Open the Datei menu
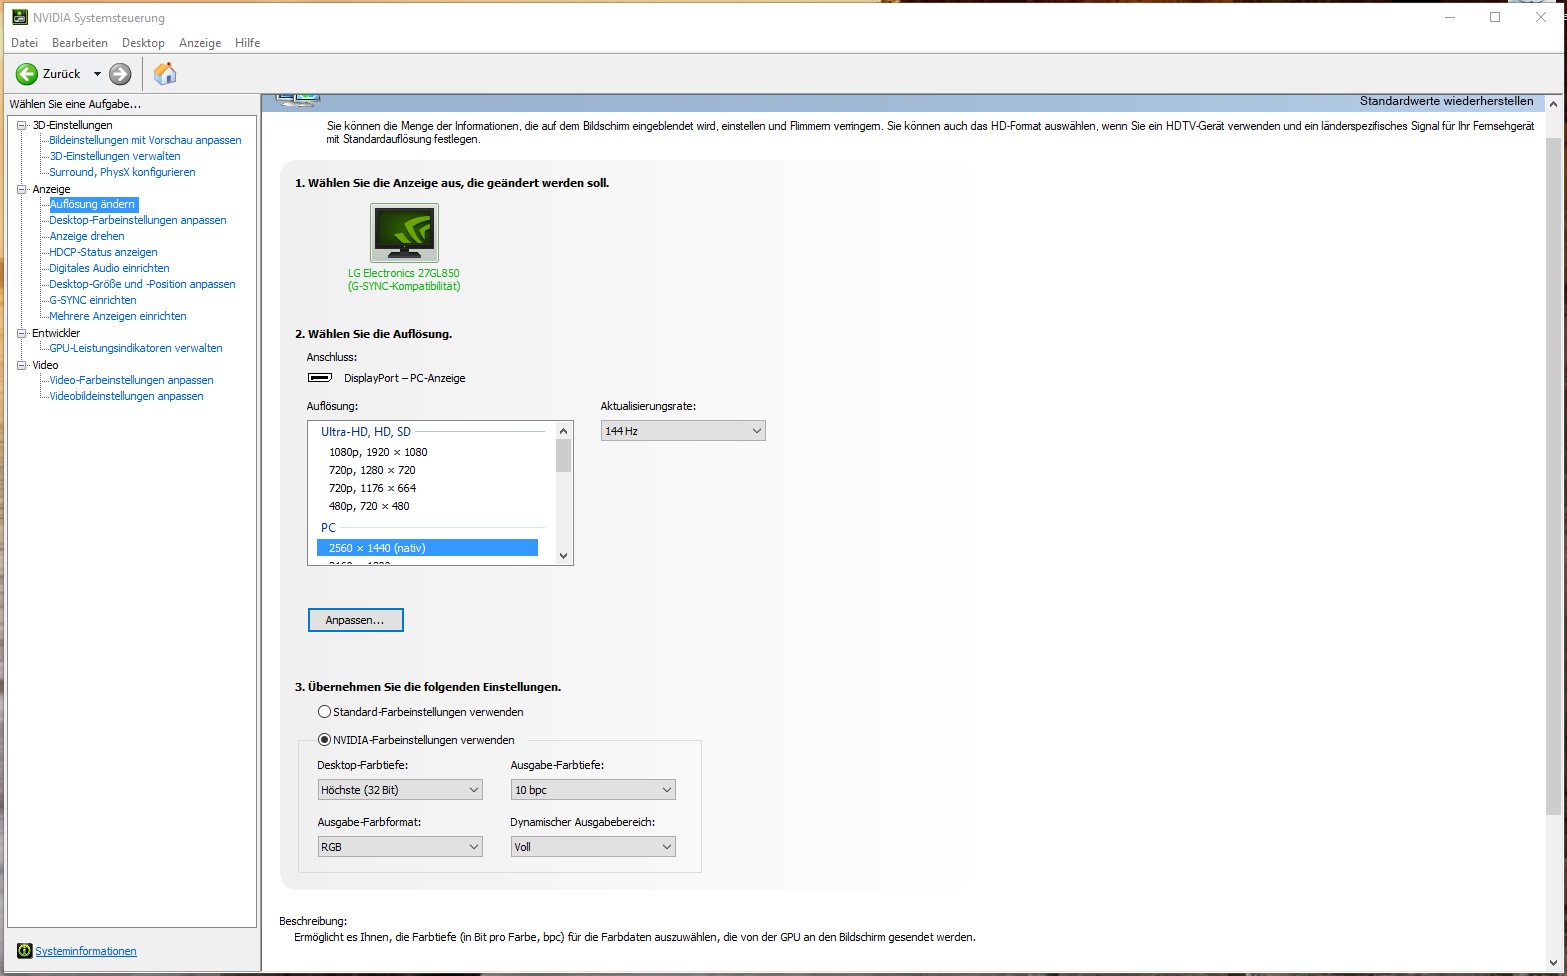Image resolution: width=1567 pixels, height=976 pixels. pyautogui.click(x=24, y=43)
